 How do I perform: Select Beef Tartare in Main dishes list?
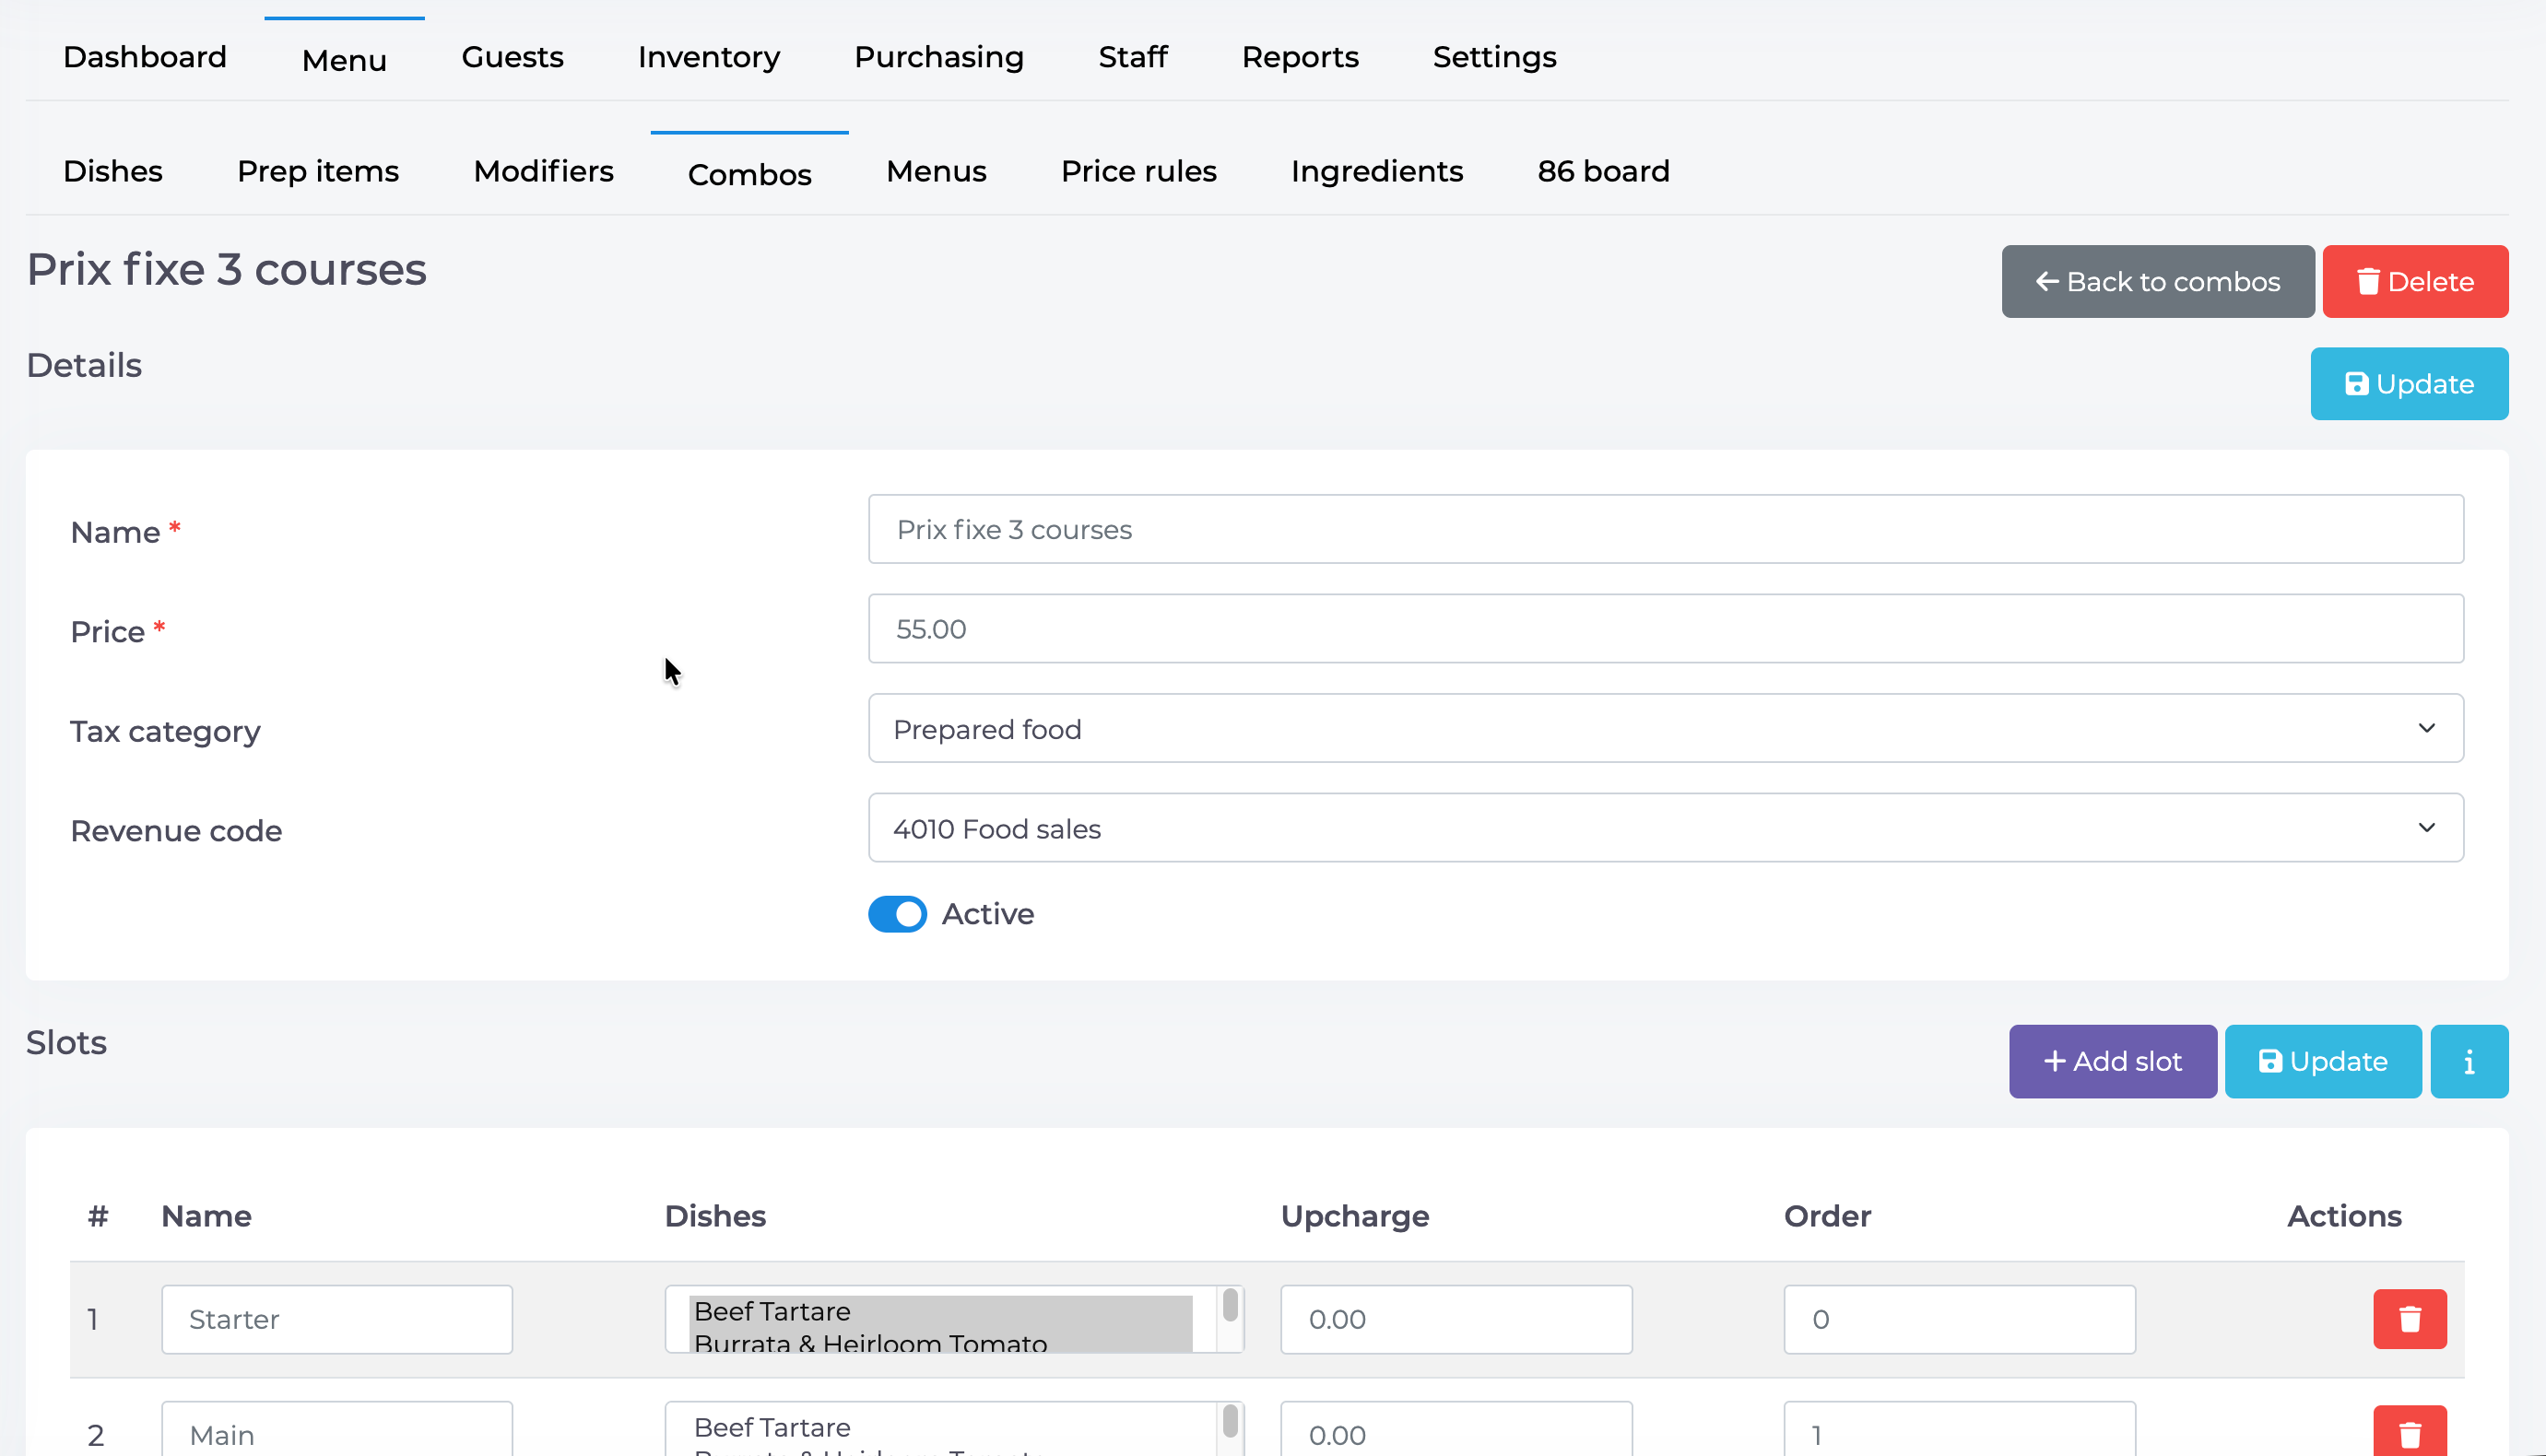(x=940, y=1427)
